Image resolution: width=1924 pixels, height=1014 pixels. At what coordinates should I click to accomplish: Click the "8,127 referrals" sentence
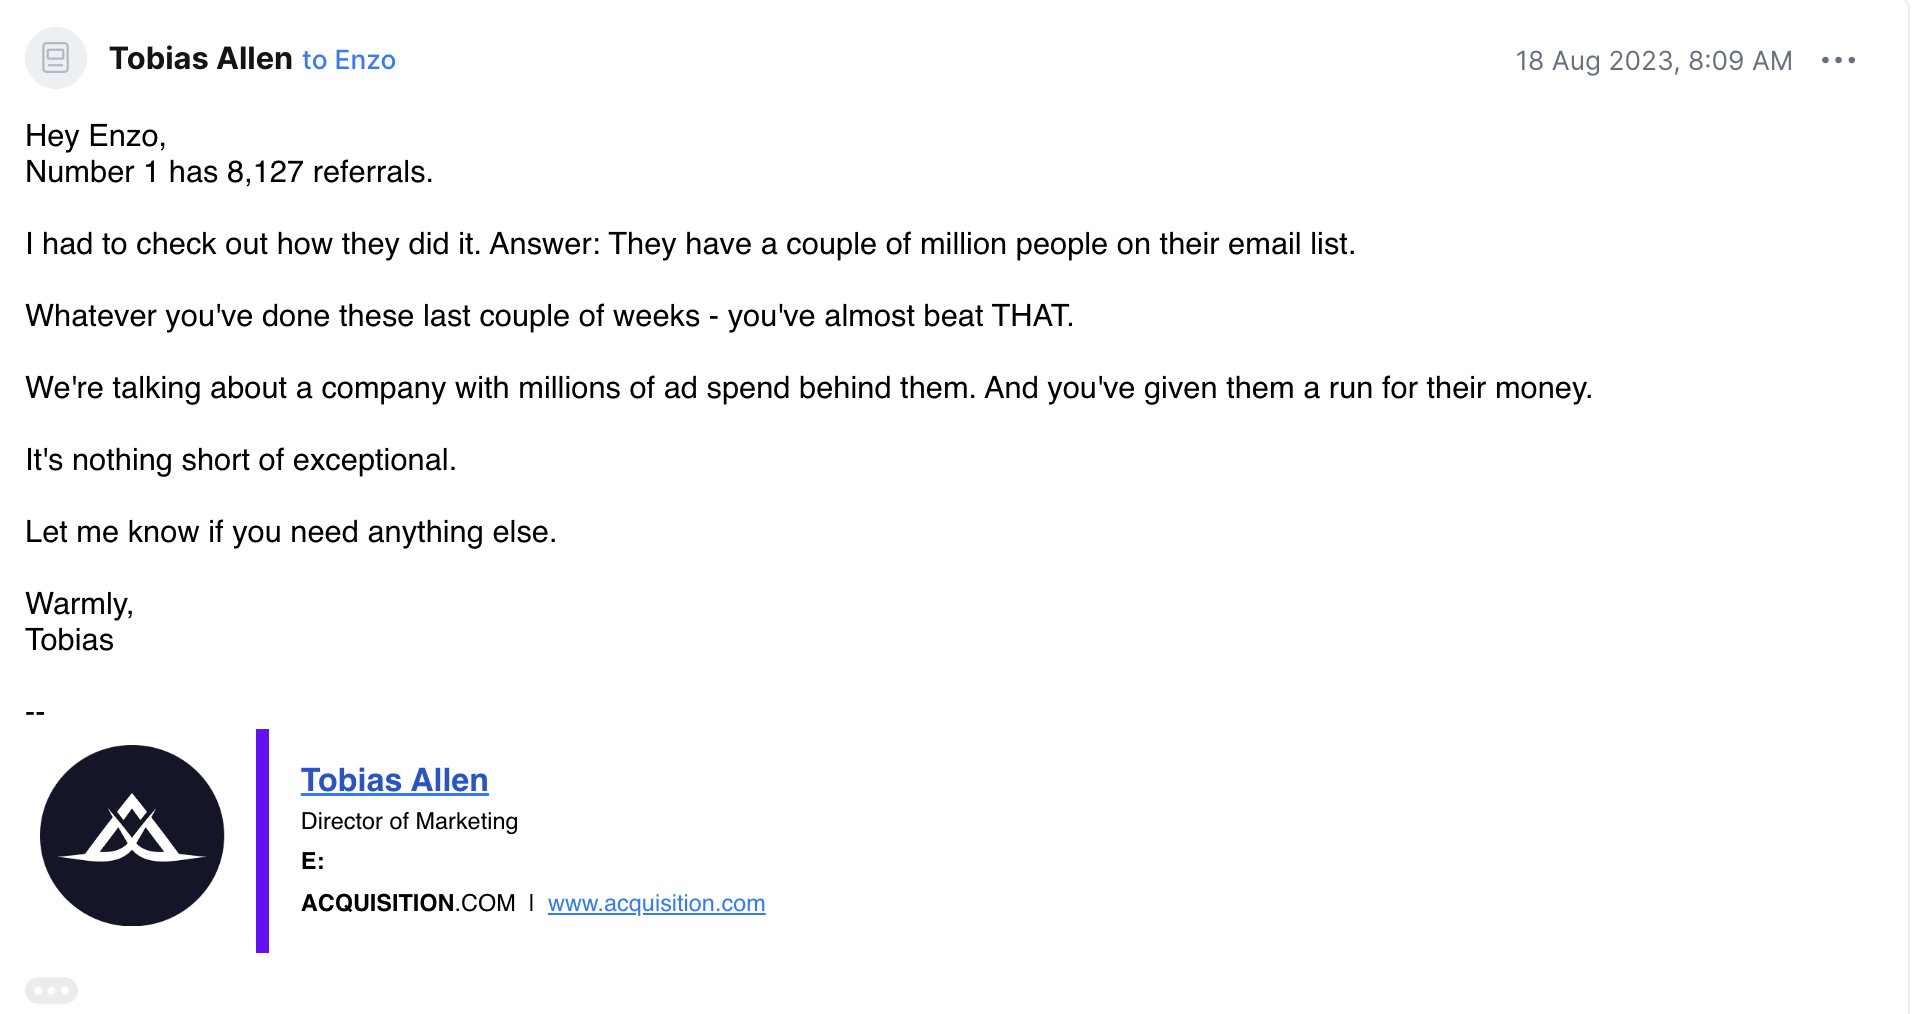click(x=229, y=172)
